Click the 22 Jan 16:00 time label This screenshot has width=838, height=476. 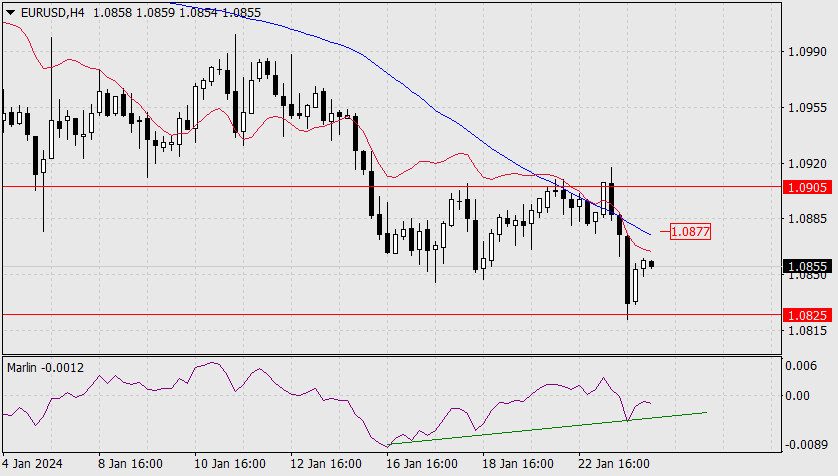pyautogui.click(x=614, y=464)
